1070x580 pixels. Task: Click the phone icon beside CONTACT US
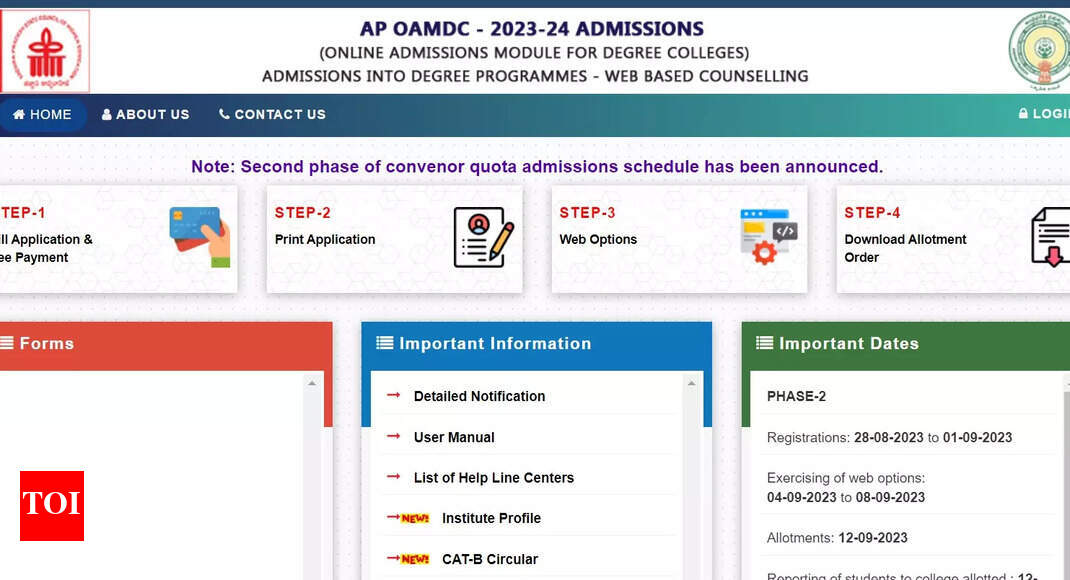click(224, 114)
